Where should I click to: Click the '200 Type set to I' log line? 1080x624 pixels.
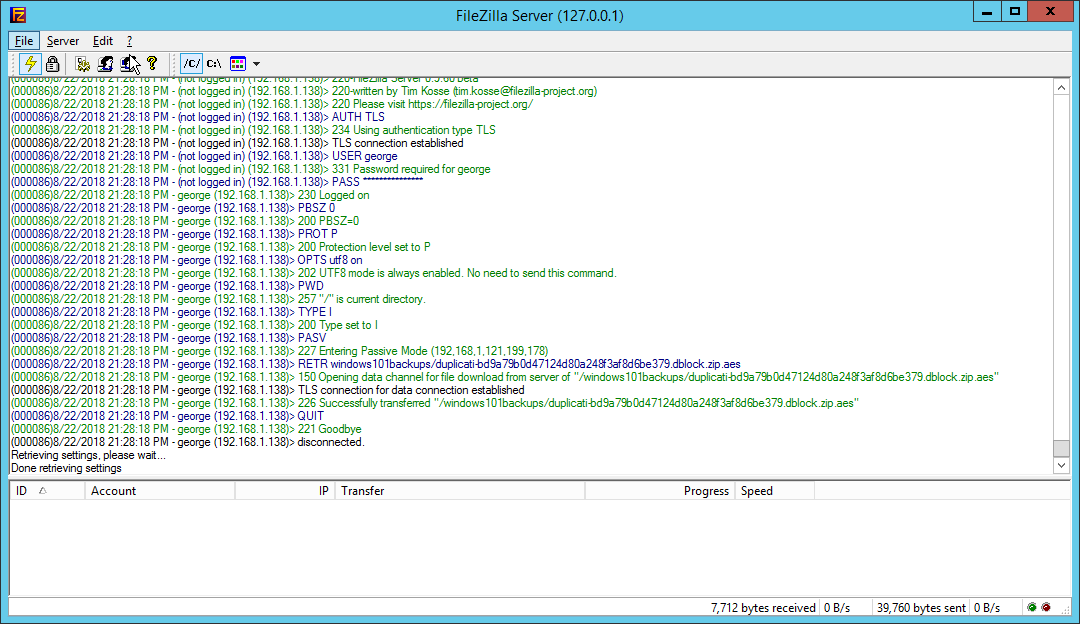pos(194,325)
